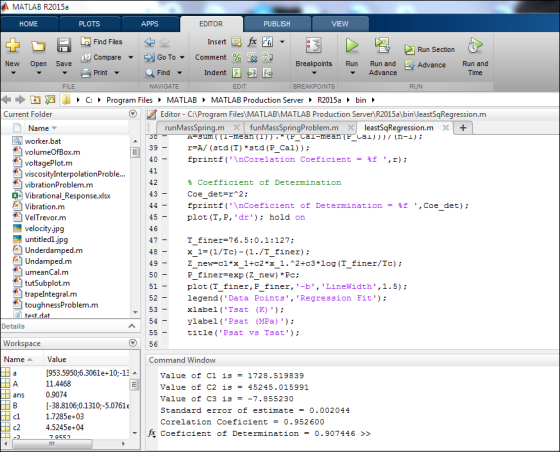Click the address bar back arrow
560x452 pixels.
click(7, 100)
